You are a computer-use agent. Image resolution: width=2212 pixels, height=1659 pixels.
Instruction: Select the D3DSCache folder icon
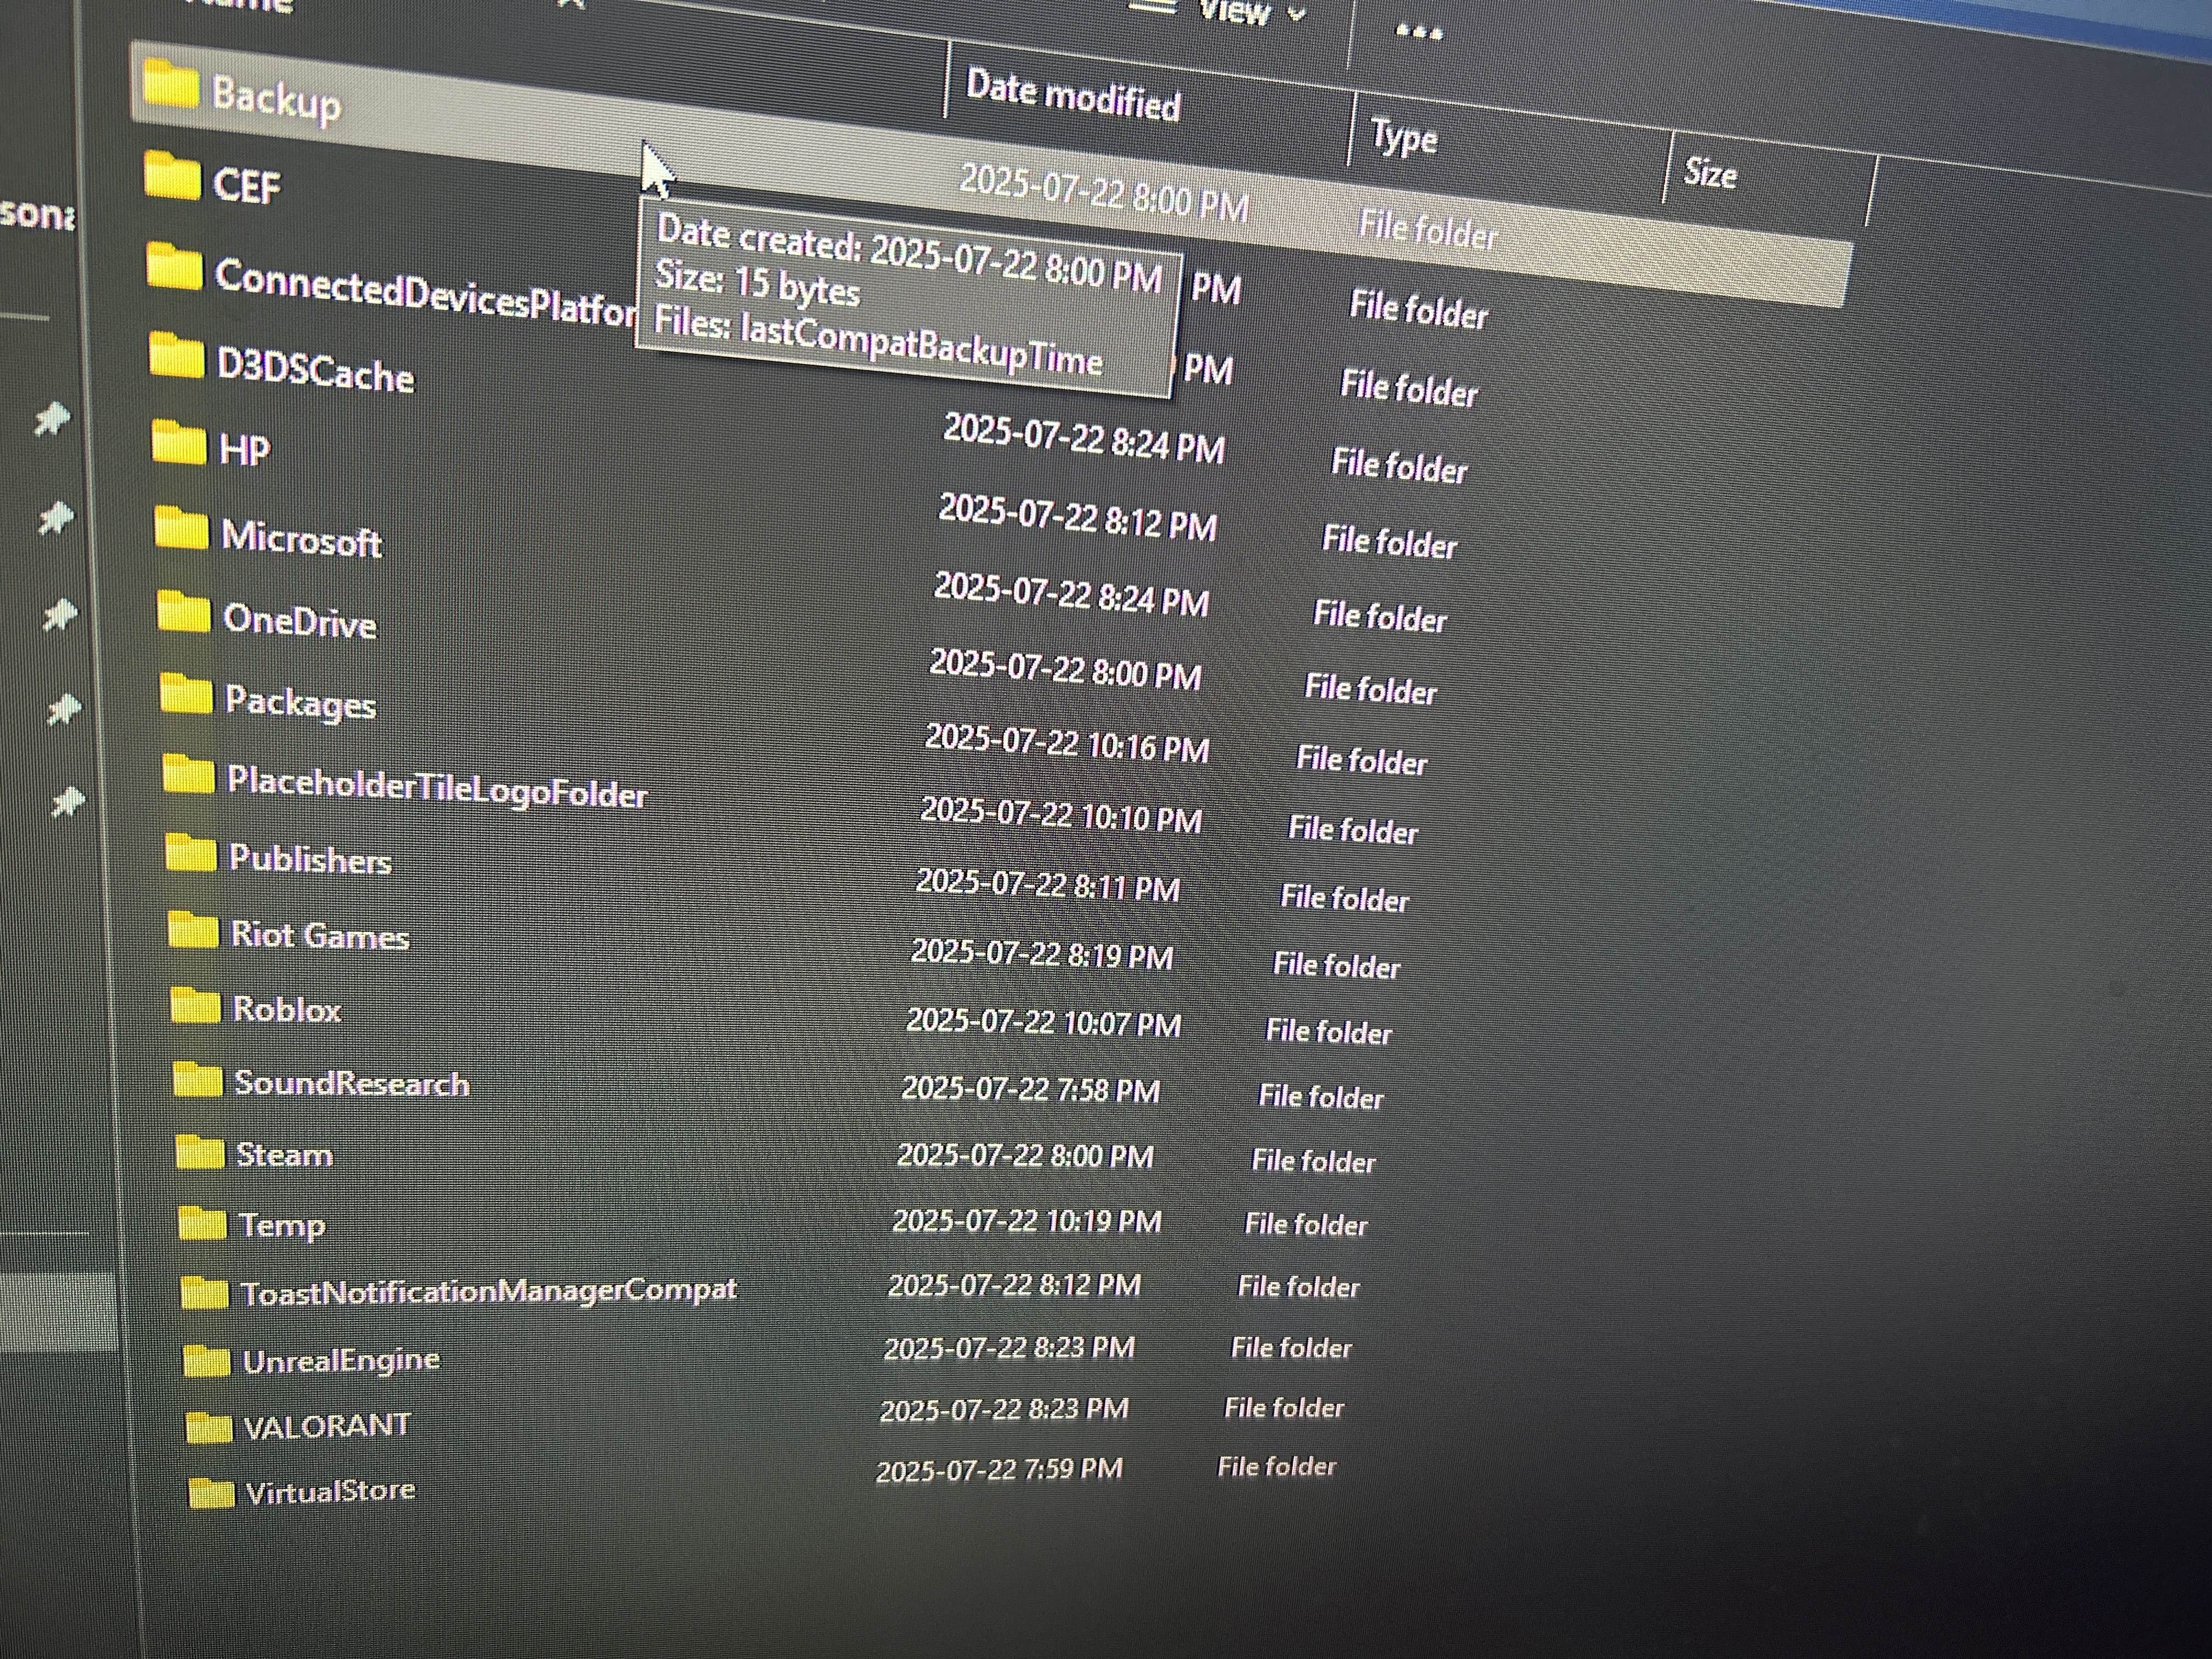pyautogui.click(x=177, y=355)
